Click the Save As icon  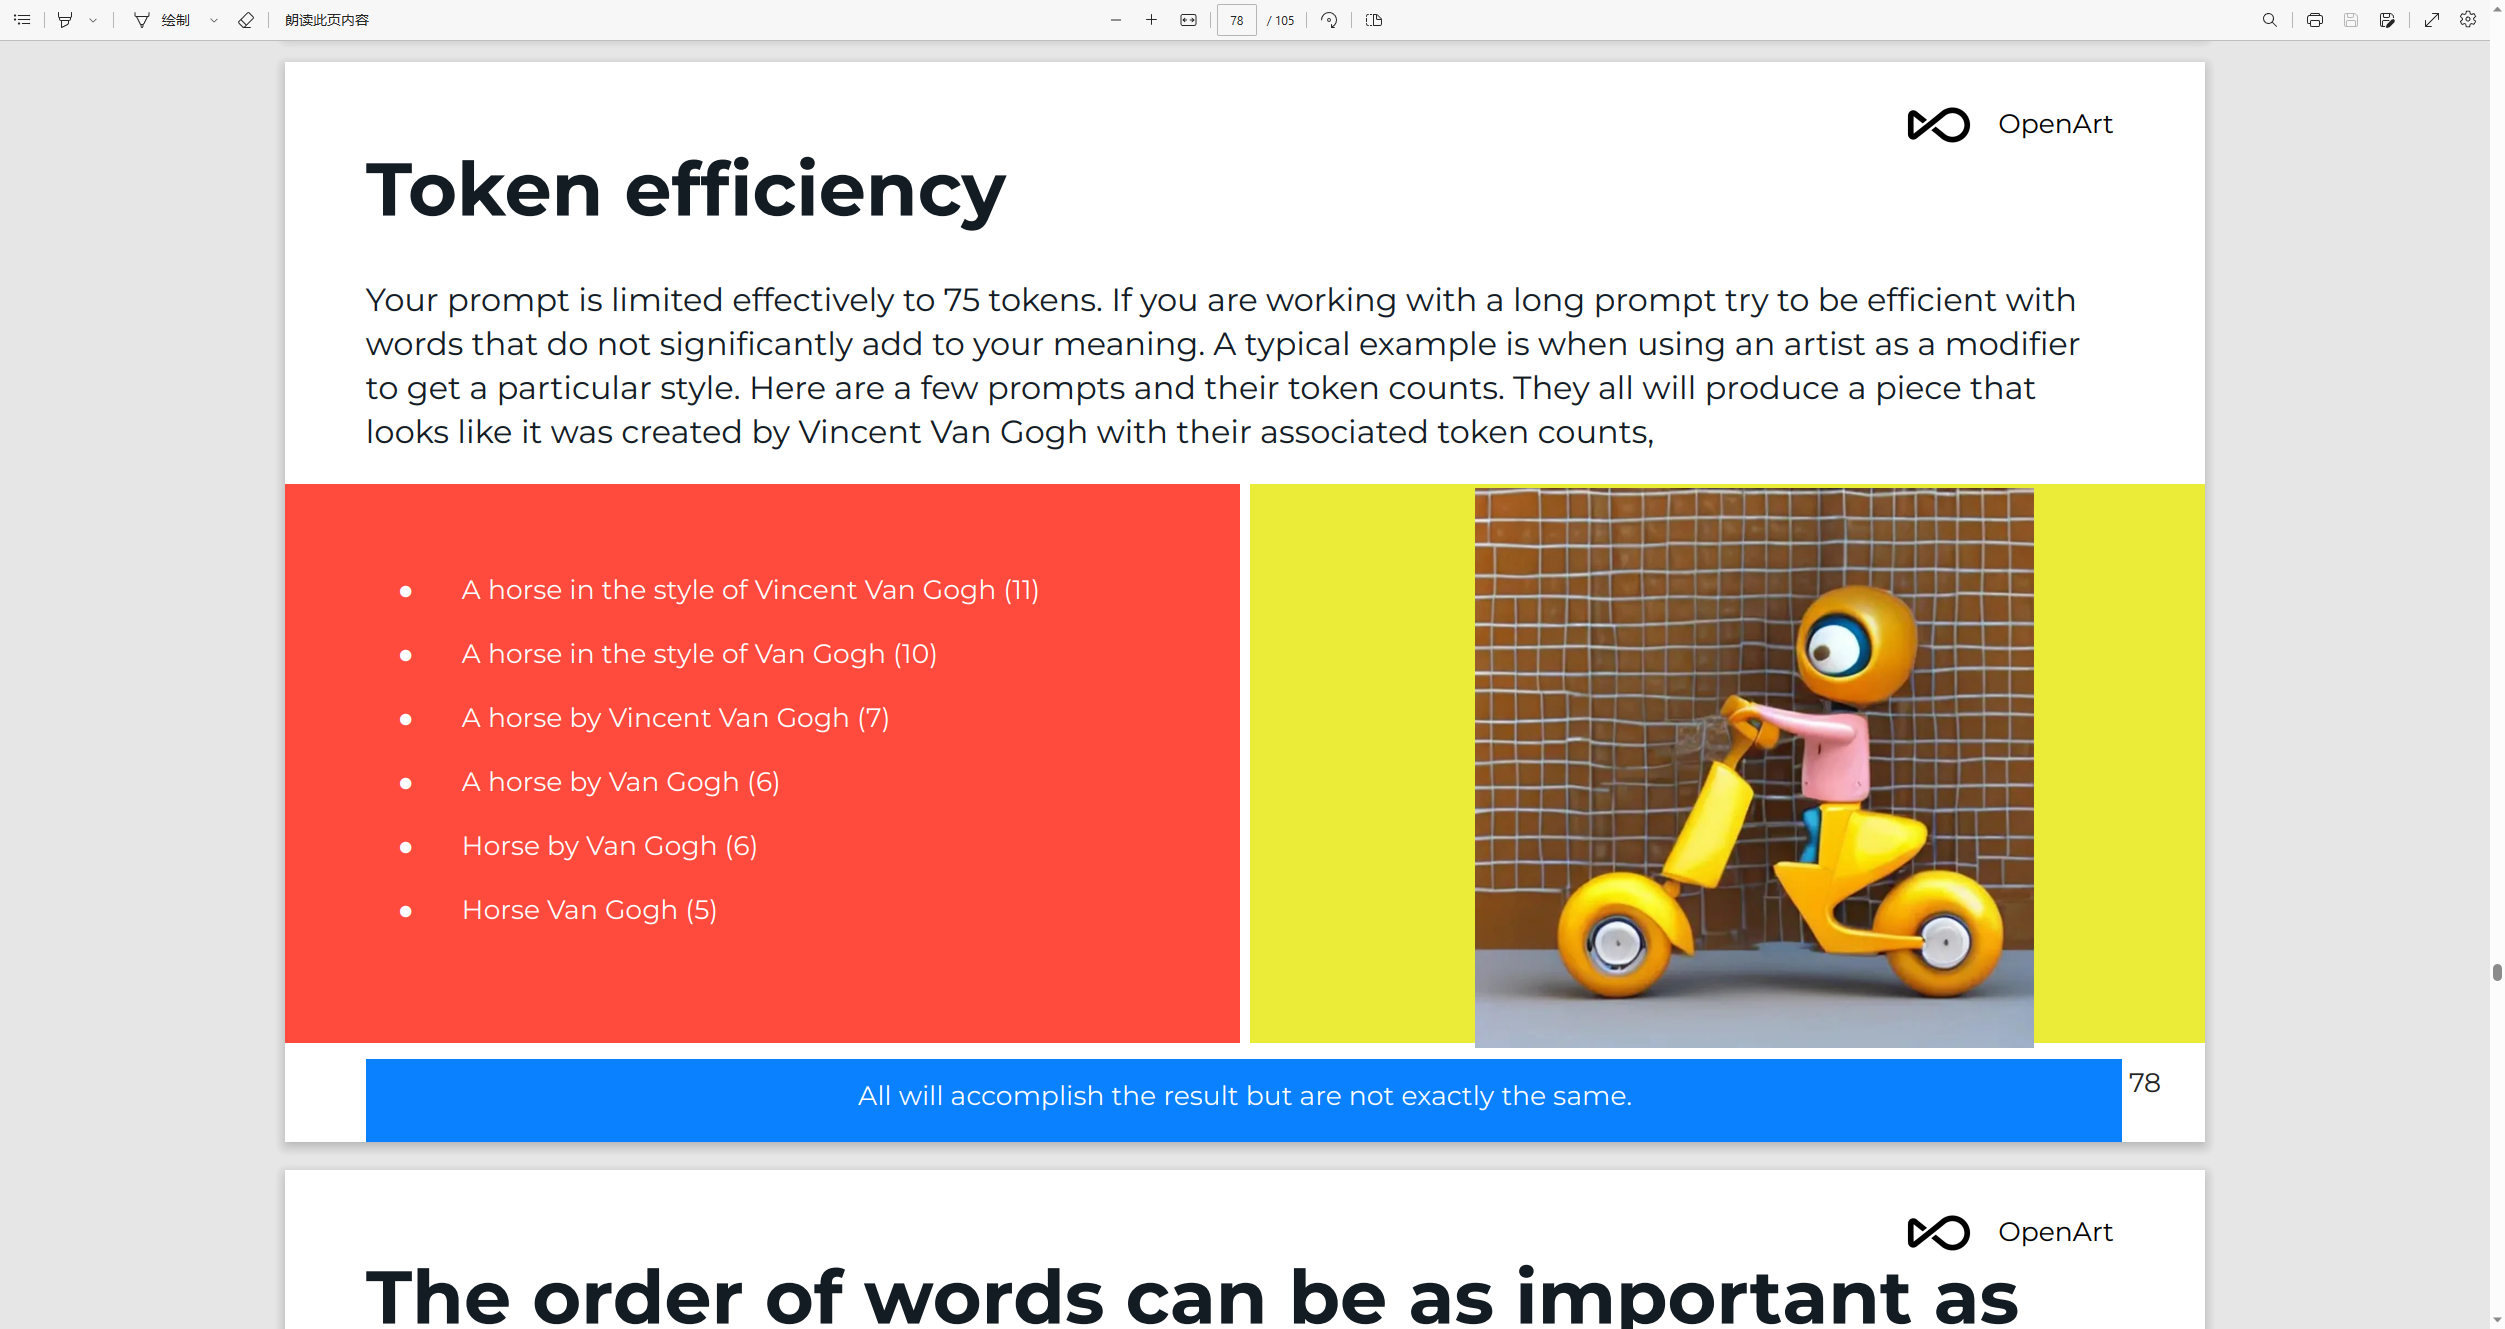coord(2387,20)
